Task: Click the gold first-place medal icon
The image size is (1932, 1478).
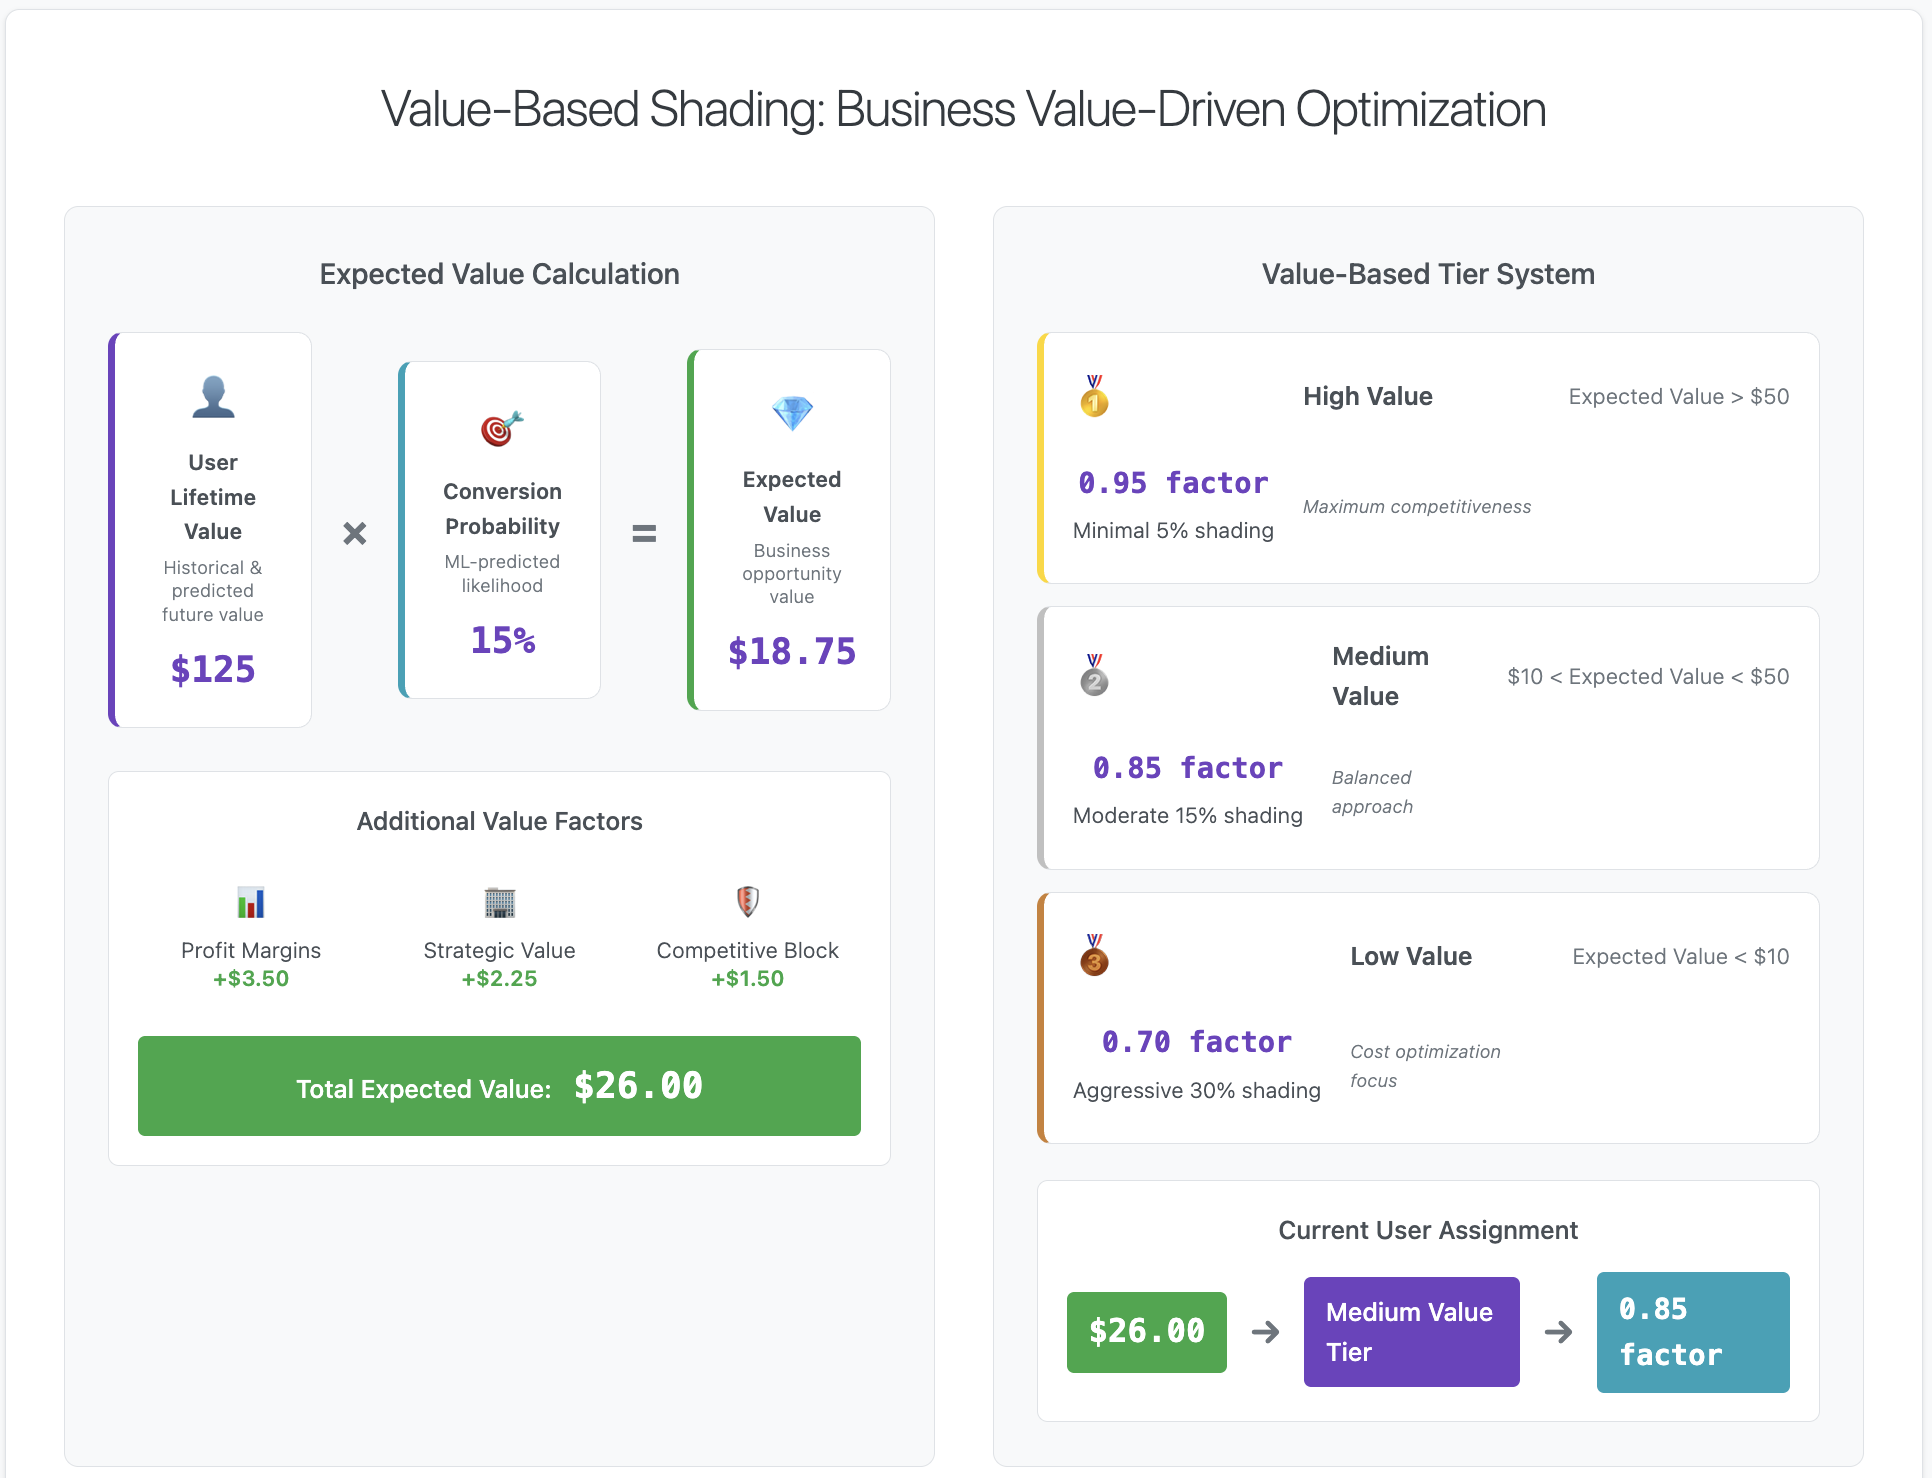Action: [1094, 396]
